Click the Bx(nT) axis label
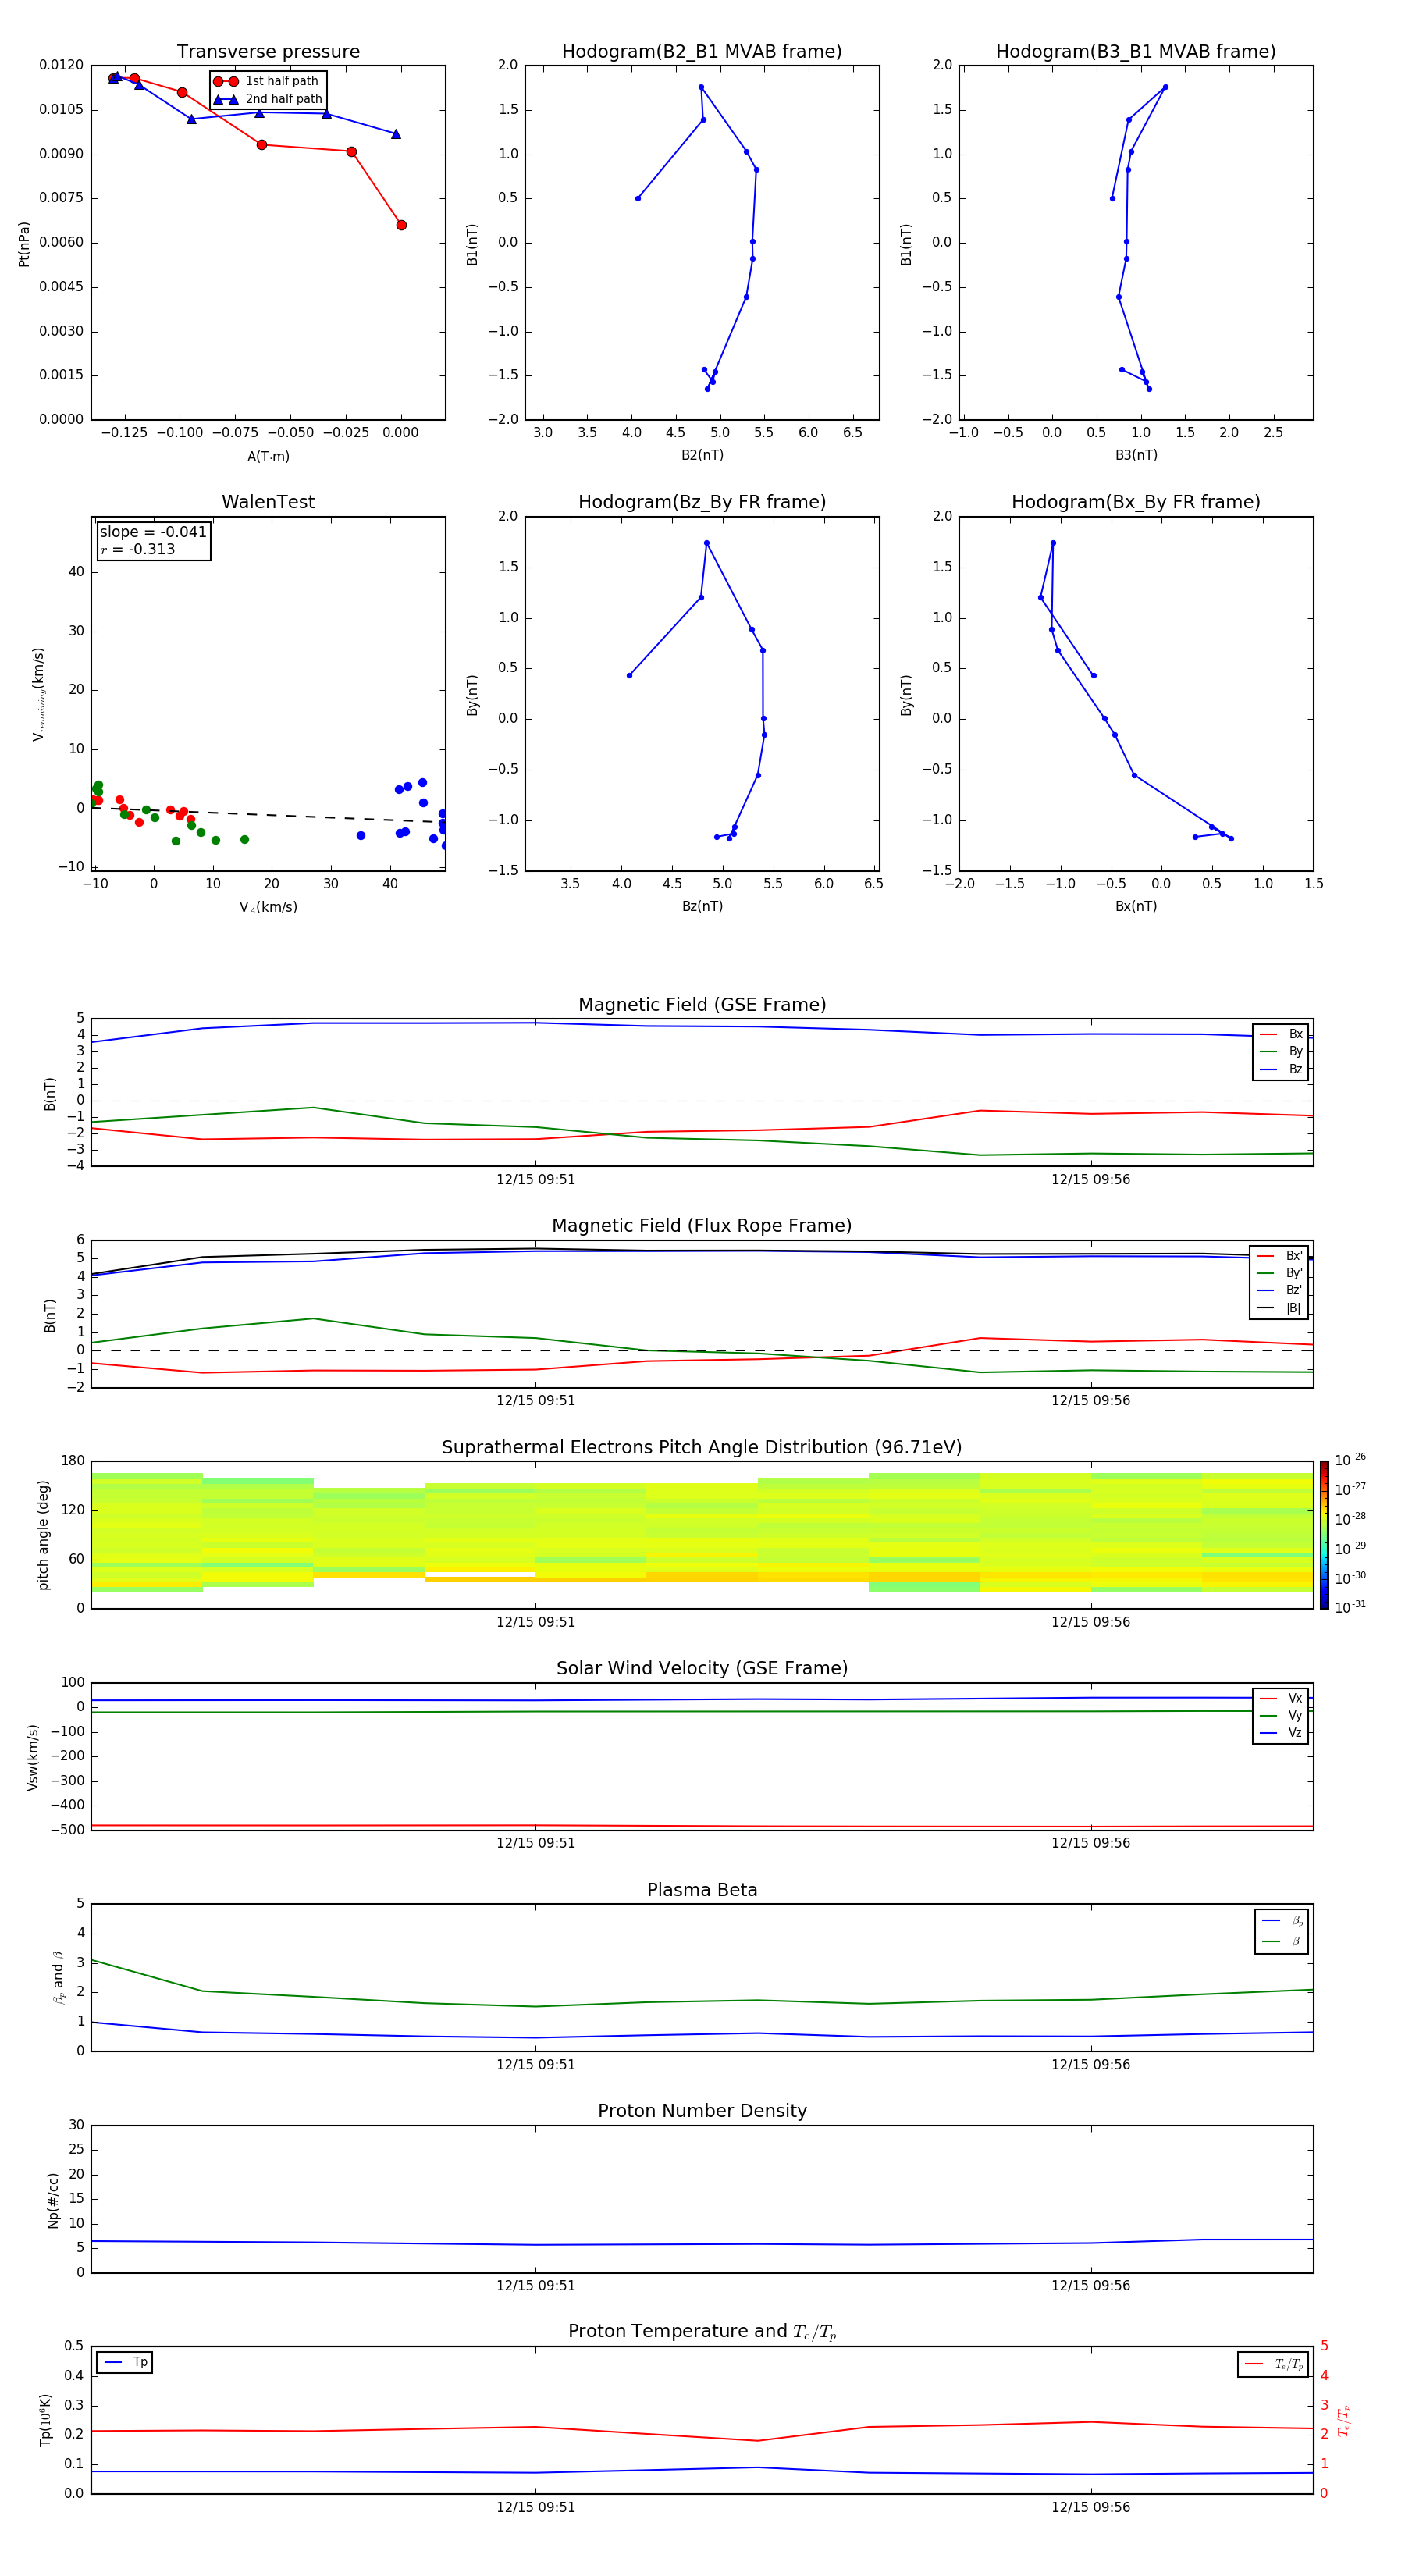Viewport: 1405px width, 2576px height. pos(1136,906)
